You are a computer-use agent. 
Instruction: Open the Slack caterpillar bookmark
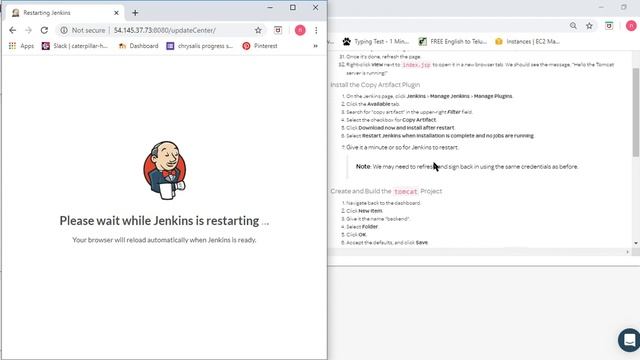pyautogui.click(x=75, y=46)
